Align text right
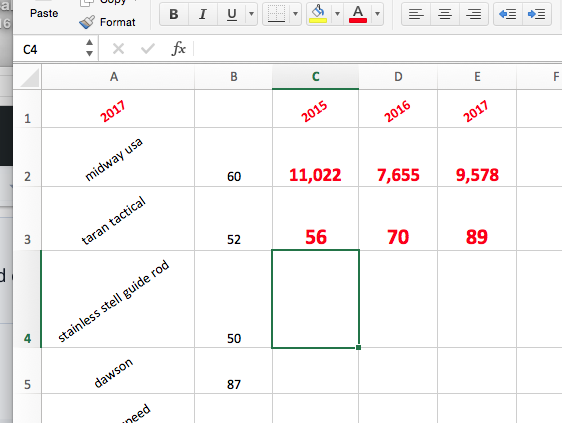 [473, 14]
